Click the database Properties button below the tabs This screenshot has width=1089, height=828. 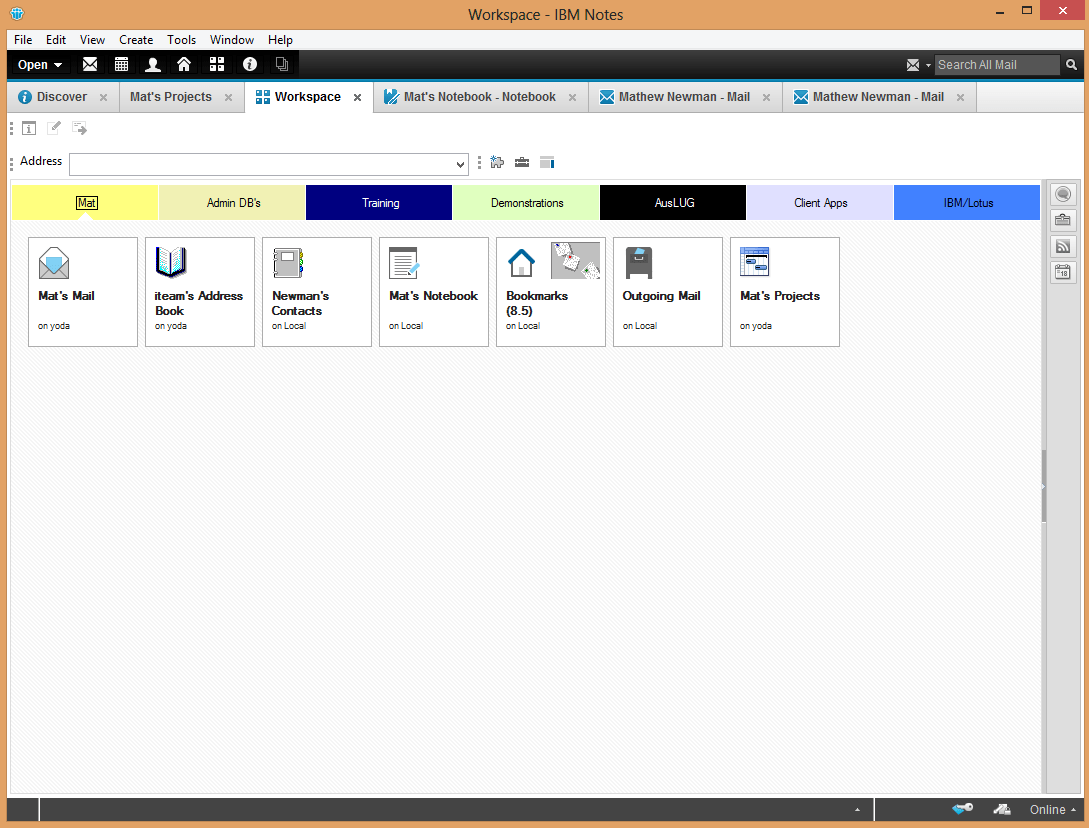(29, 127)
